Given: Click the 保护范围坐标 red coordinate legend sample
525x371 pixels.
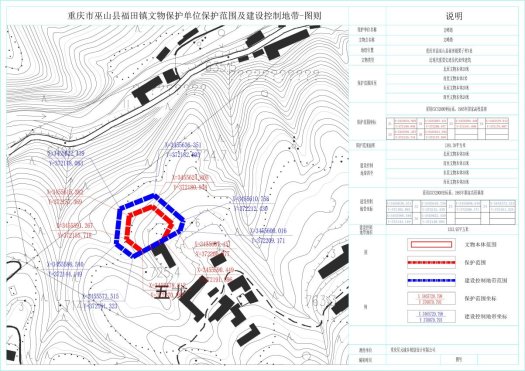Looking at the screenshot, I should click(431, 299).
